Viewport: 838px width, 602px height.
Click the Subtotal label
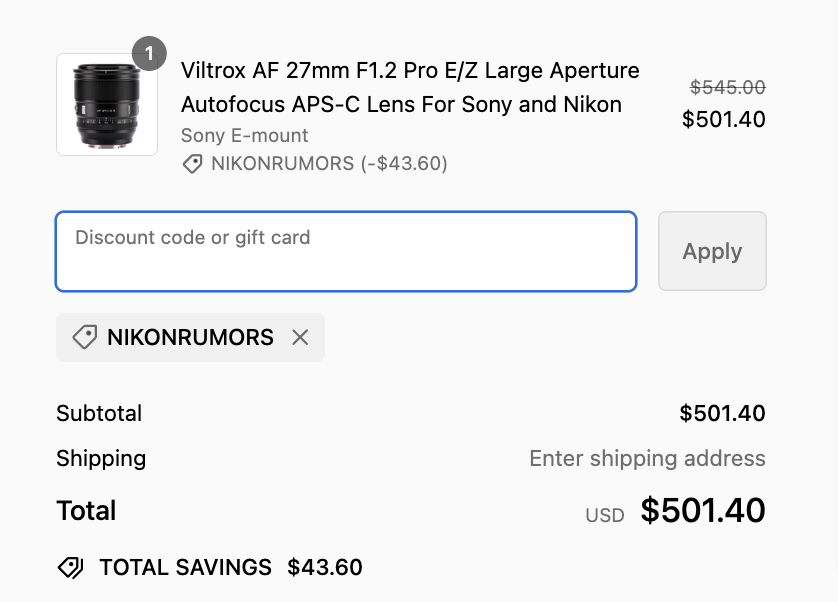point(99,413)
